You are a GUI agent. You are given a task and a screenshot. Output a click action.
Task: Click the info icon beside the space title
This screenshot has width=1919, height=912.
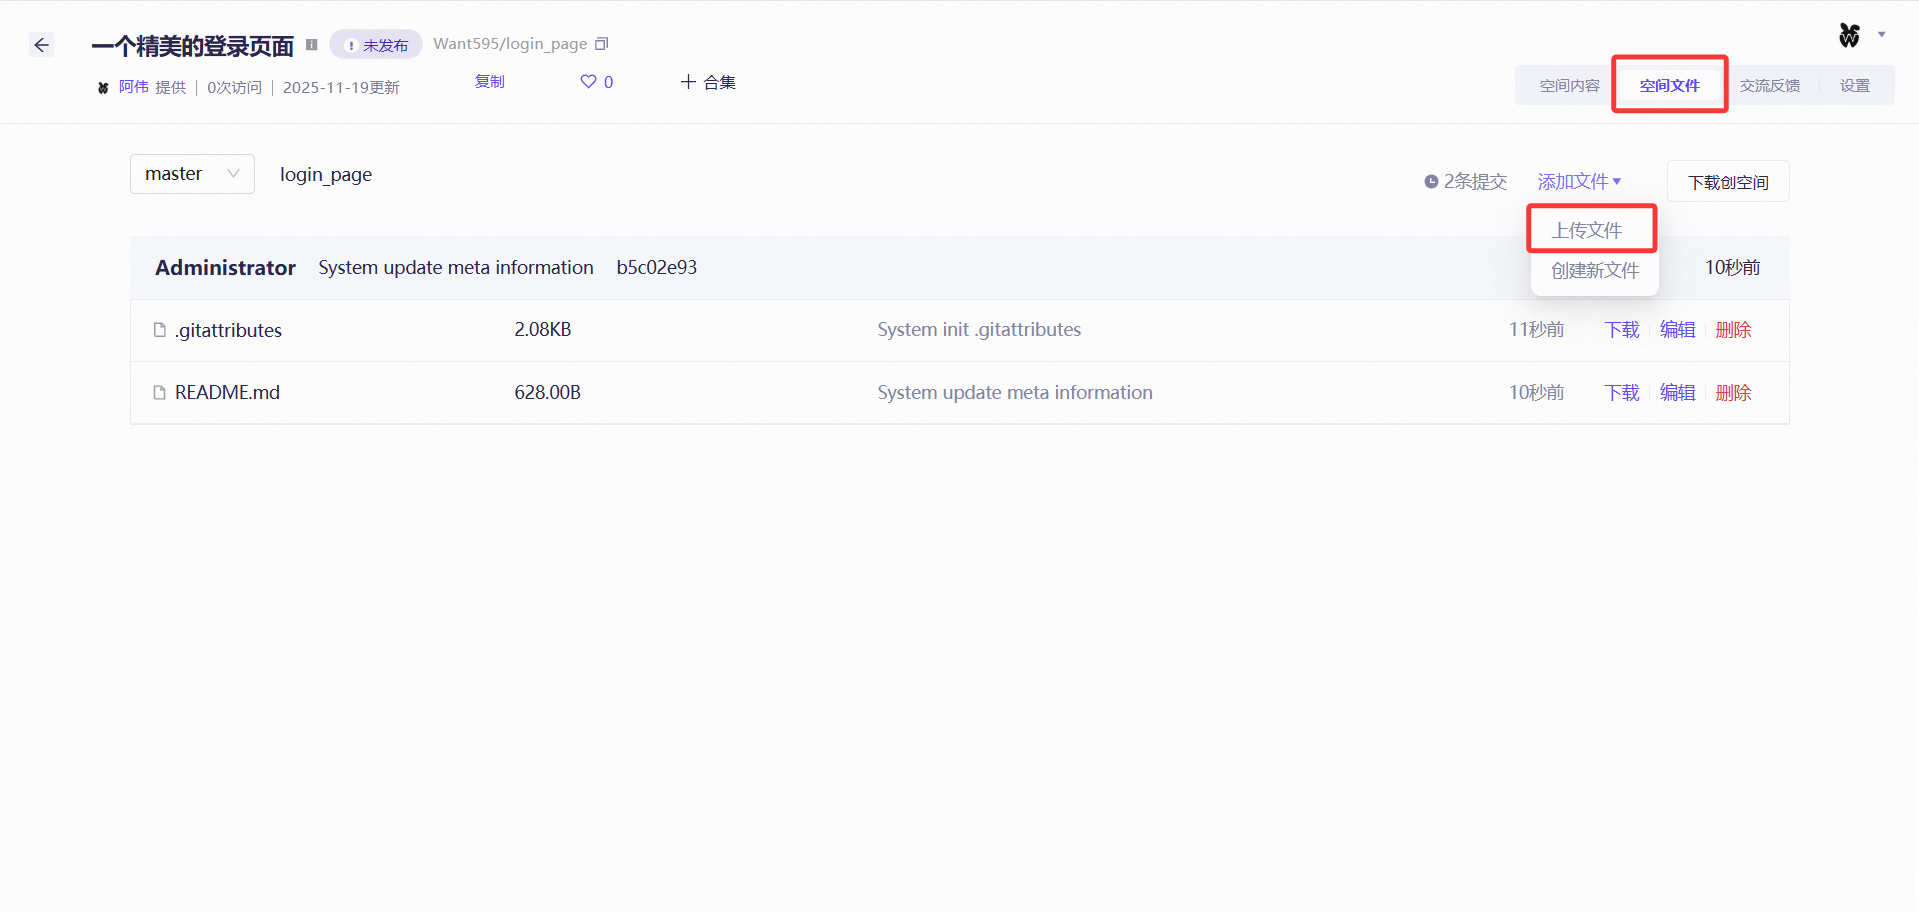click(311, 44)
